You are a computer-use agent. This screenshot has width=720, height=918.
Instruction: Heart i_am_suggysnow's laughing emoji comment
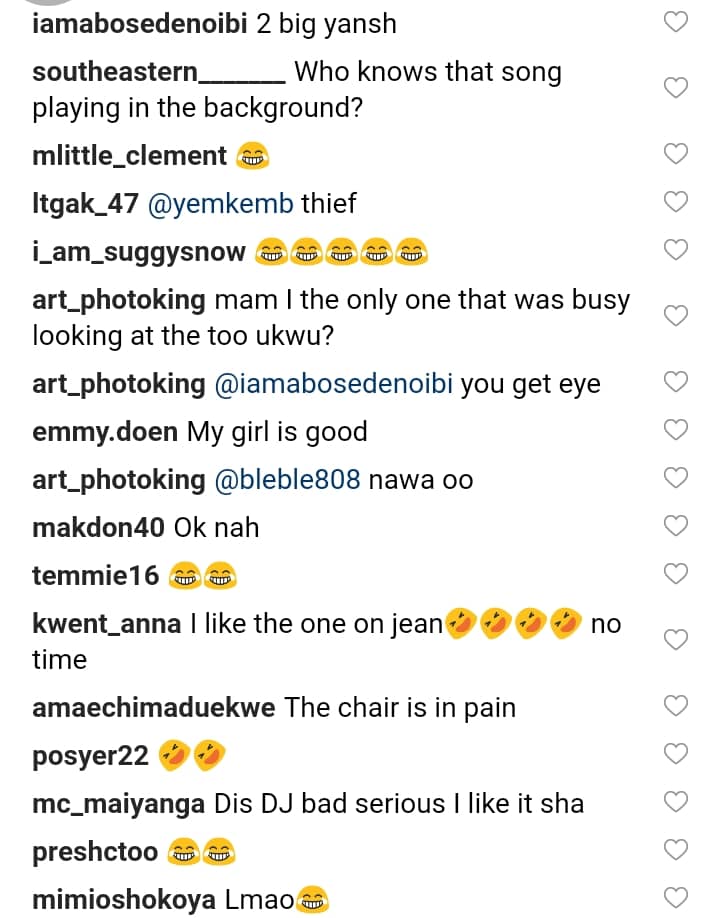click(677, 250)
